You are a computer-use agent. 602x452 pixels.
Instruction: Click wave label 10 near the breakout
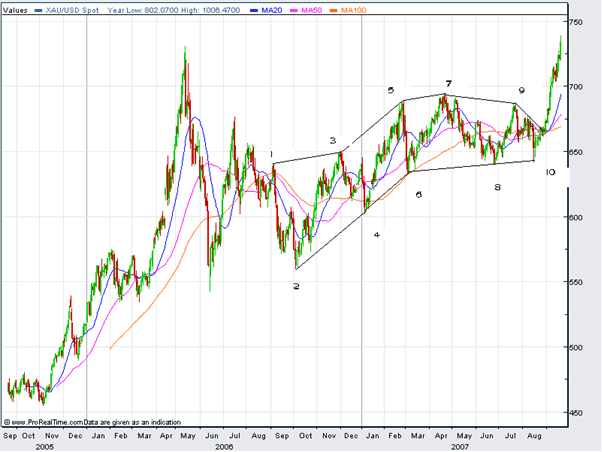pyautogui.click(x=550, y=172)
